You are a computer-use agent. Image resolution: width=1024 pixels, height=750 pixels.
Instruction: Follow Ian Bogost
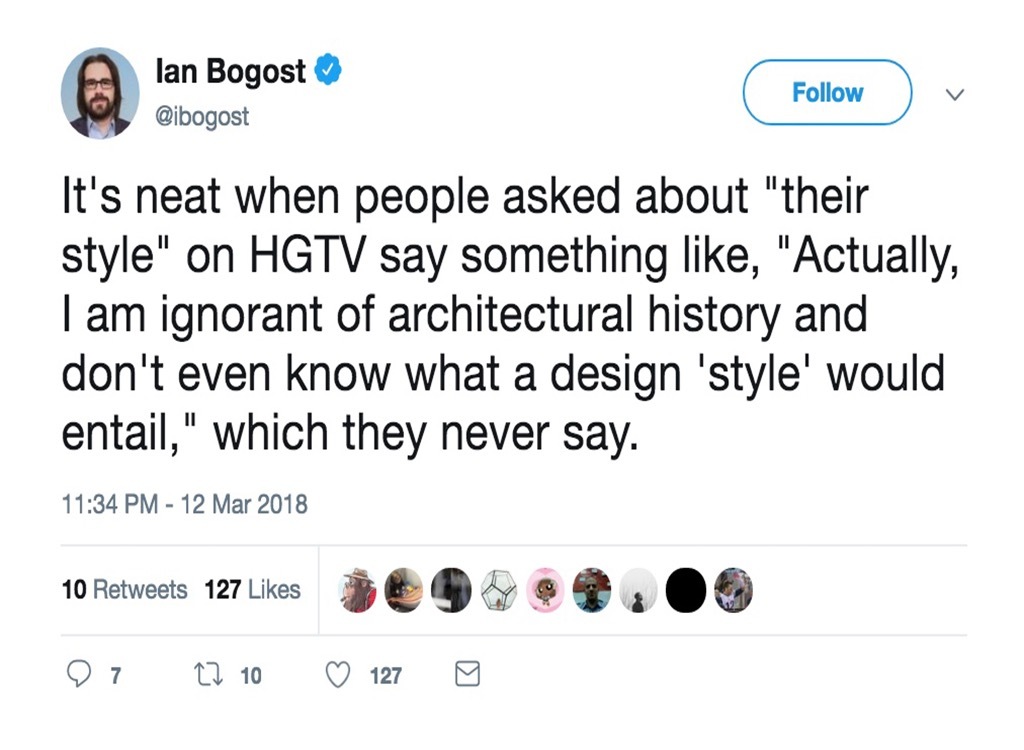tap(826, 92)
